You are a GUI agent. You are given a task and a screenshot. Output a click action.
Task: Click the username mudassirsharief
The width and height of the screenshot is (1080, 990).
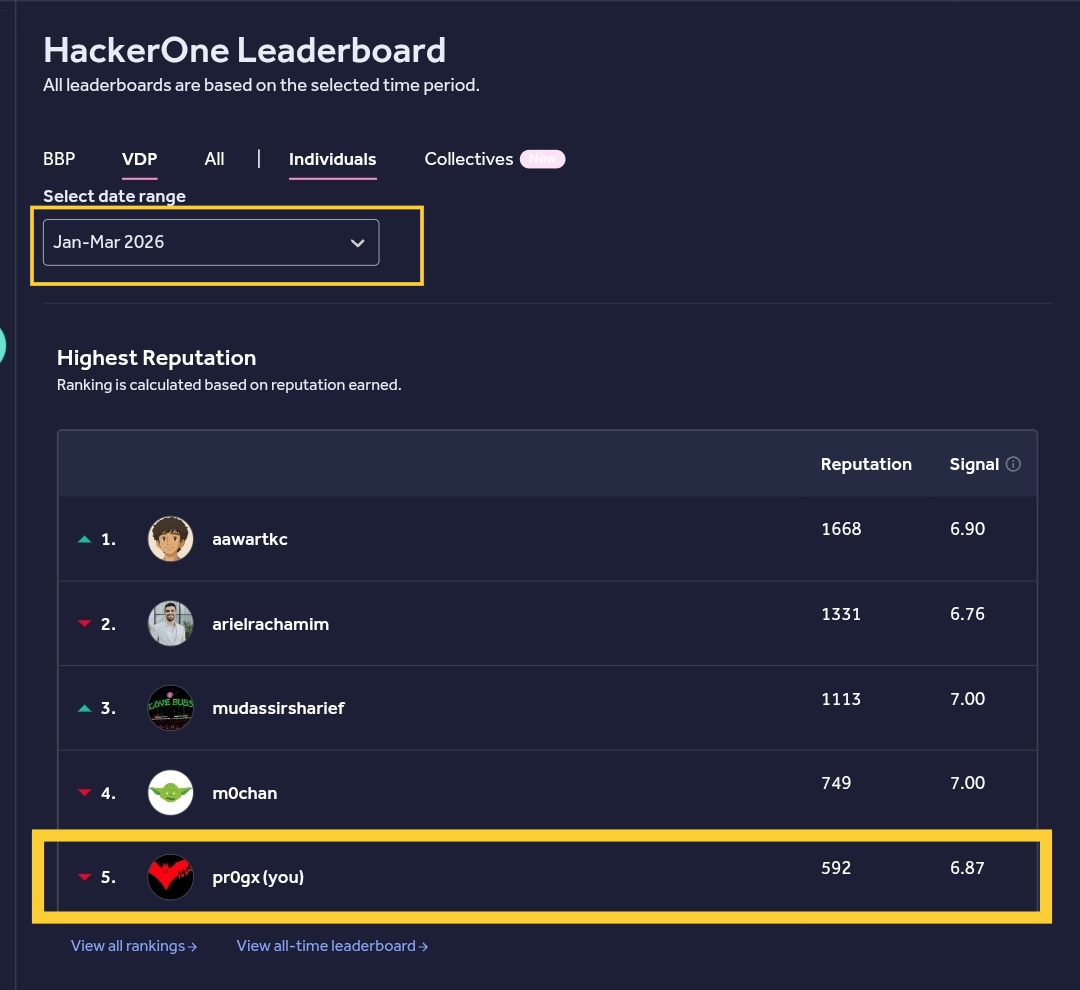278,708
